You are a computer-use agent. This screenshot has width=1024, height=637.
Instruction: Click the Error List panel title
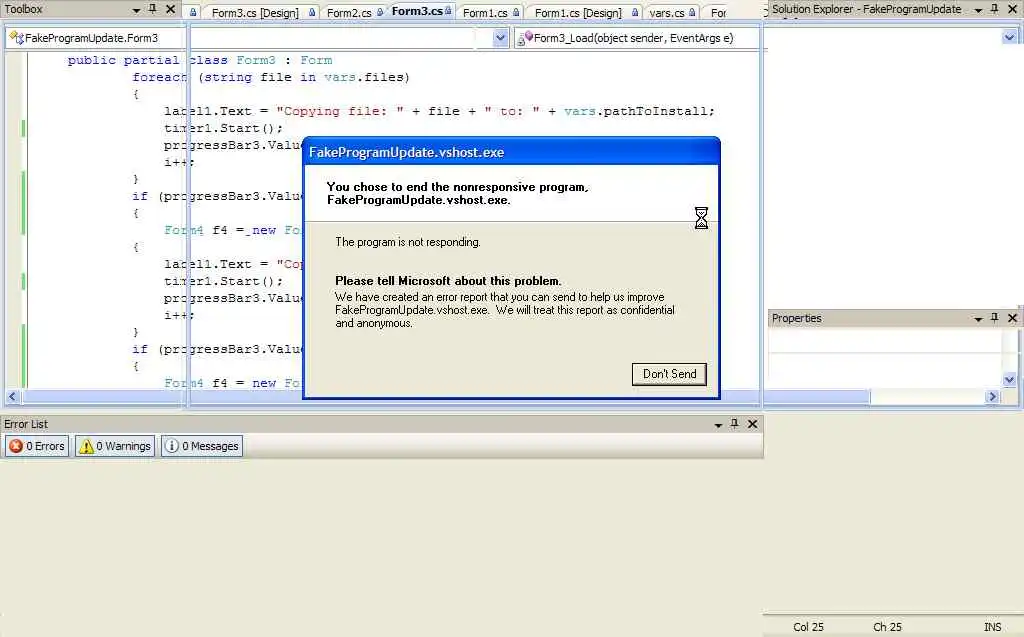click(x=26, y=424)
